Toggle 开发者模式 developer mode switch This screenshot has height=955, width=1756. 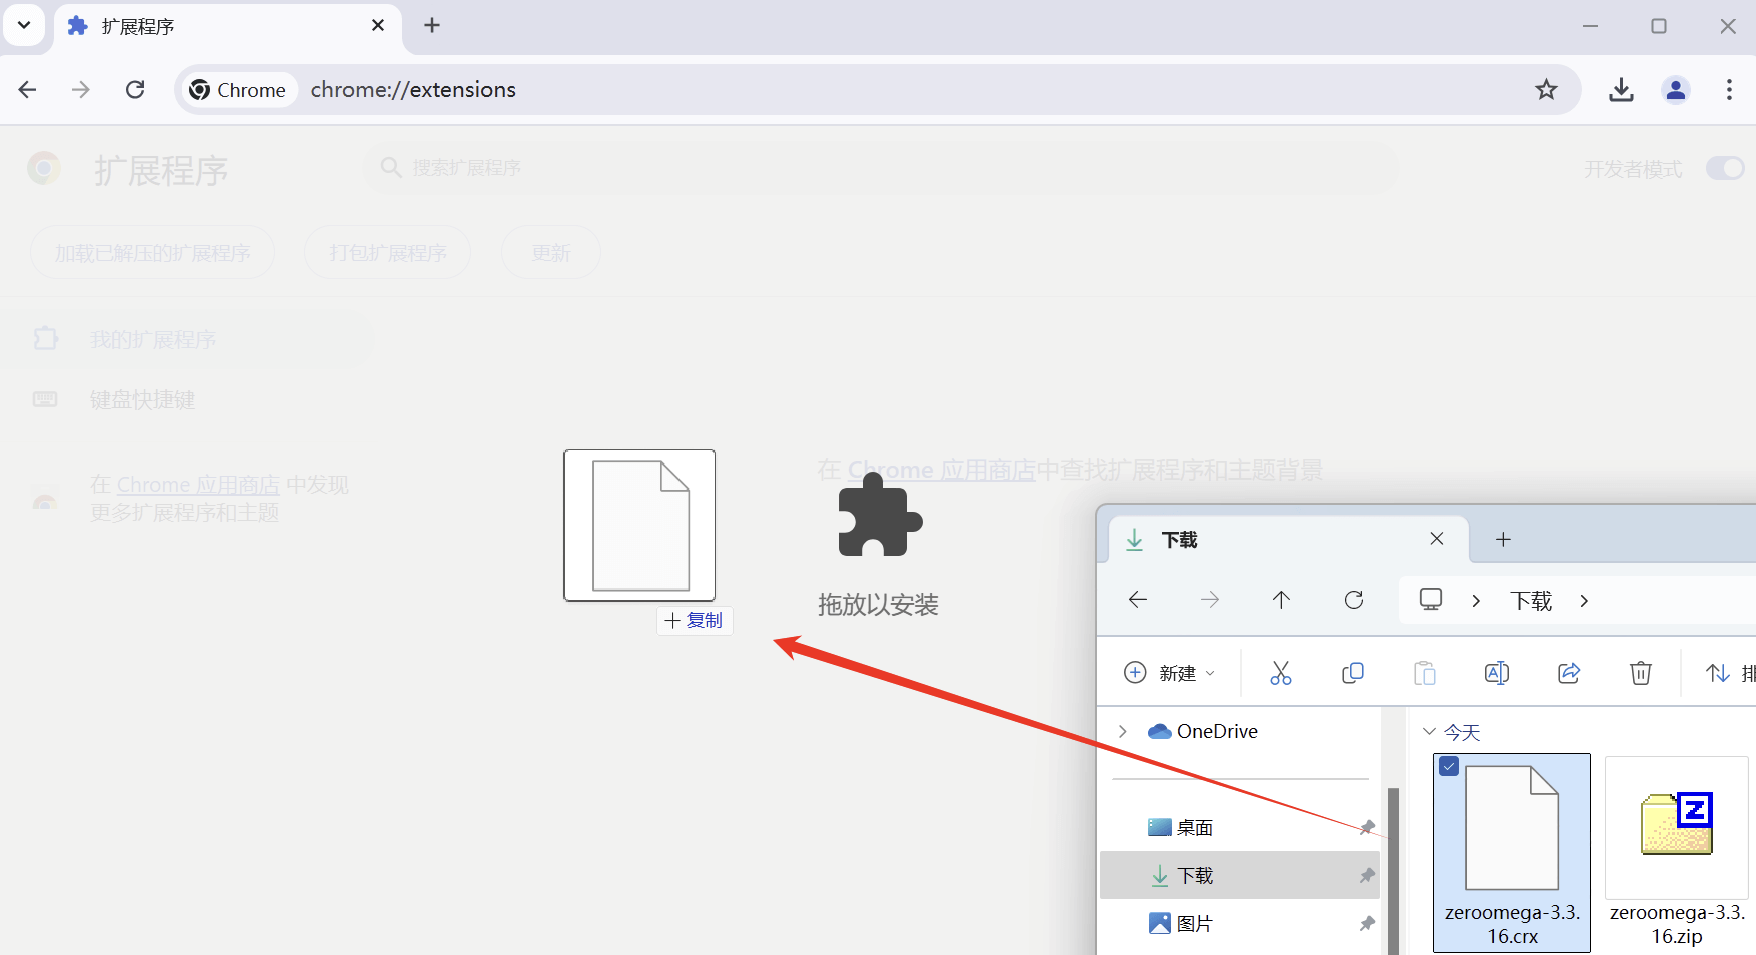click(x=1725, y=168)
